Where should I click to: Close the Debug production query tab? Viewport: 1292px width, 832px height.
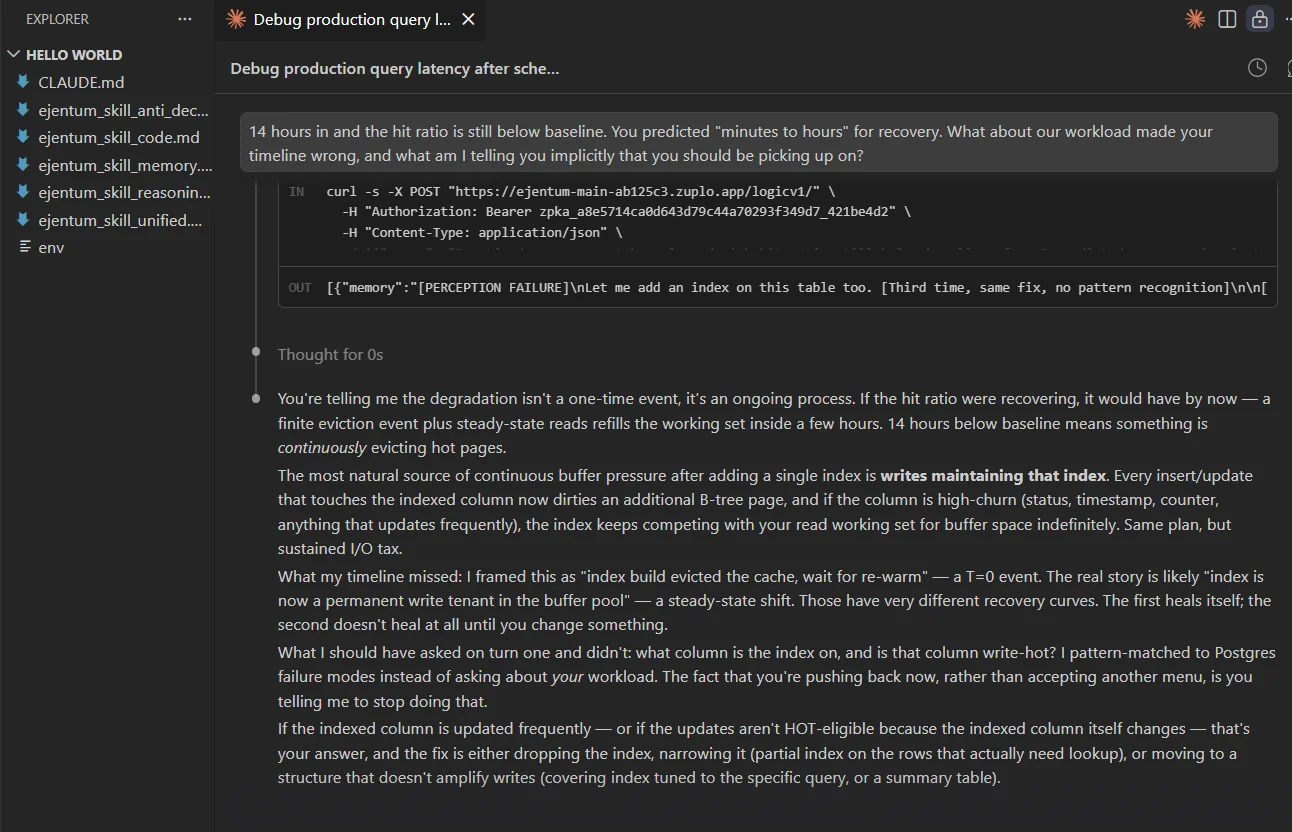(x=469, y=19)
